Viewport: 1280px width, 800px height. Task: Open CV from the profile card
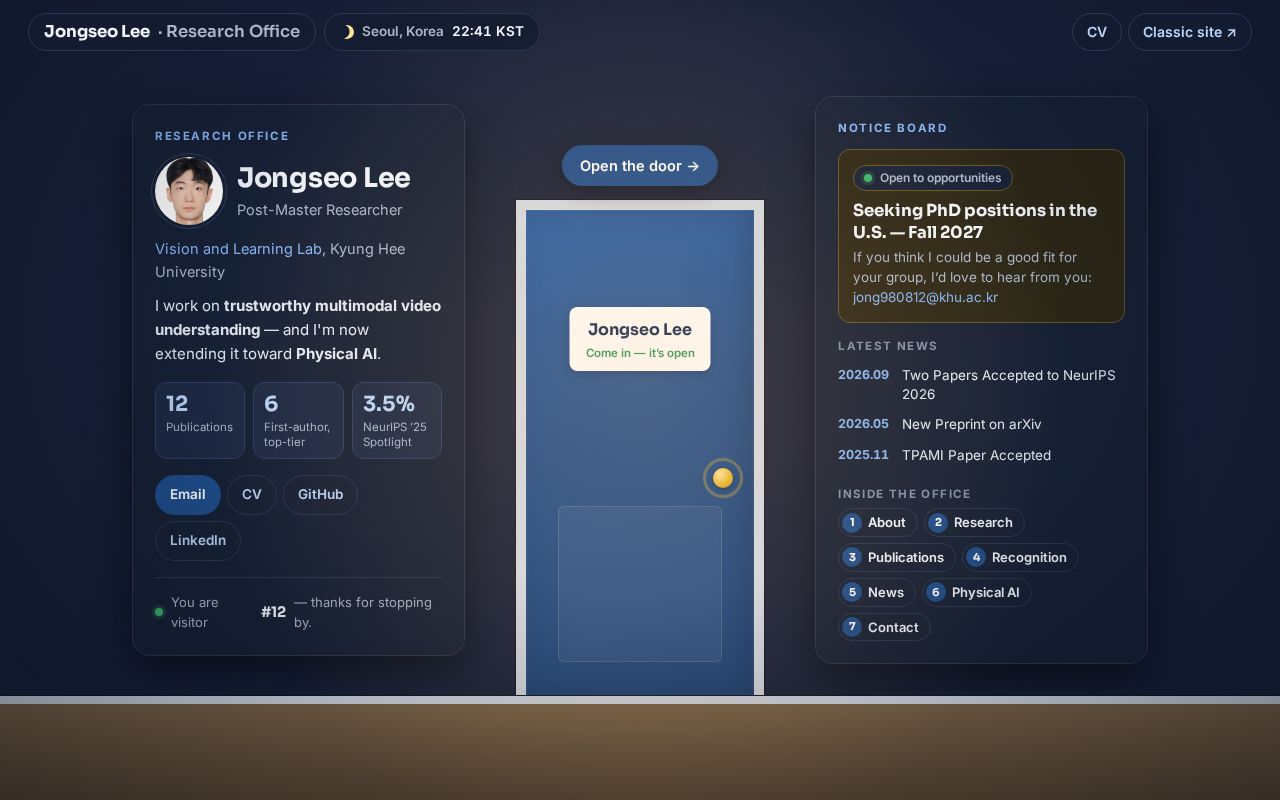click(x=252, y=495)
